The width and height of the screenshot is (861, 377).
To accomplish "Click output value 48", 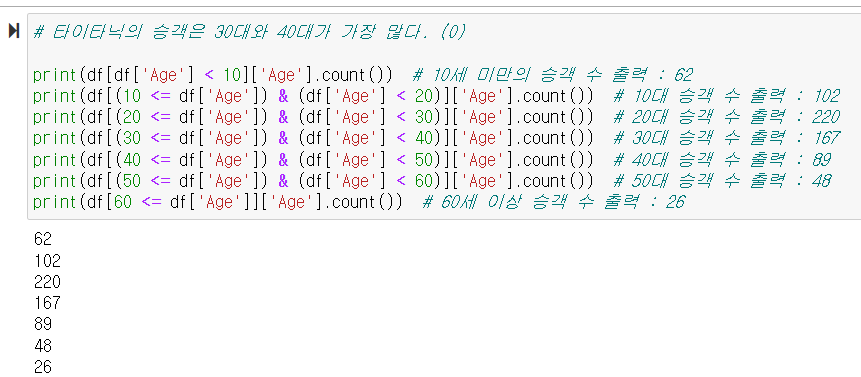I will click(x=42, y=346).
